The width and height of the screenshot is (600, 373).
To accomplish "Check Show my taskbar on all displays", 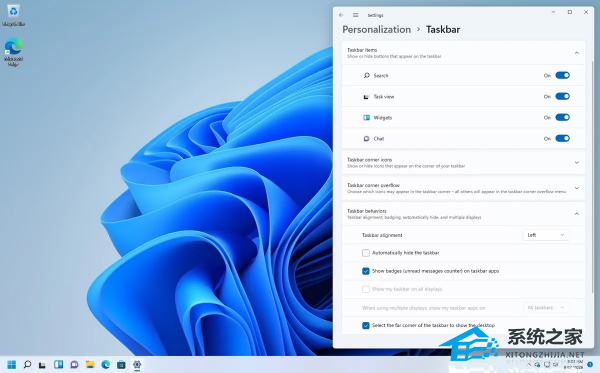I will (366, 289).
